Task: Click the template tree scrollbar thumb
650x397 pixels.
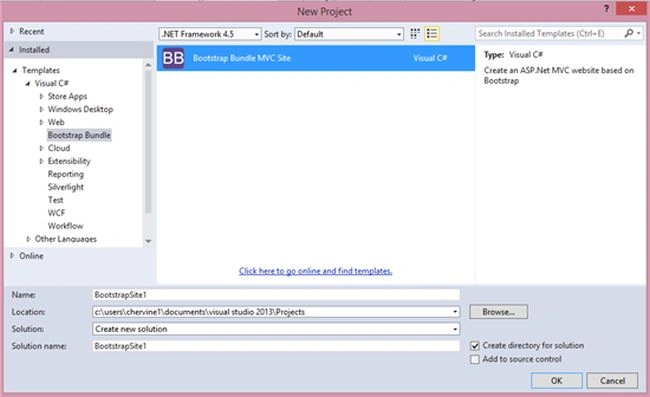Action: 148,142
